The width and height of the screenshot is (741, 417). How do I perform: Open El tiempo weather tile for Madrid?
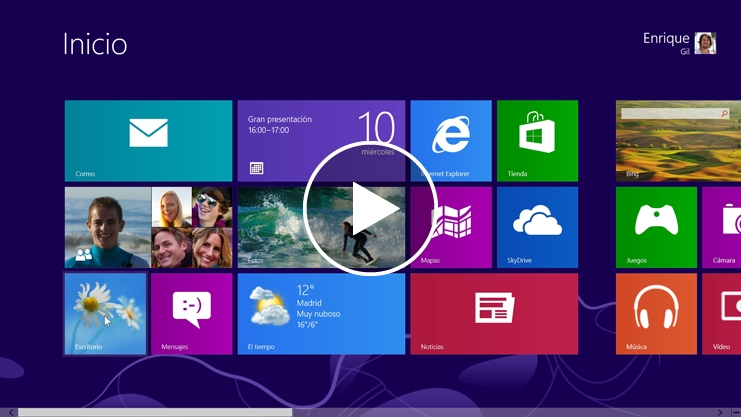321,314
